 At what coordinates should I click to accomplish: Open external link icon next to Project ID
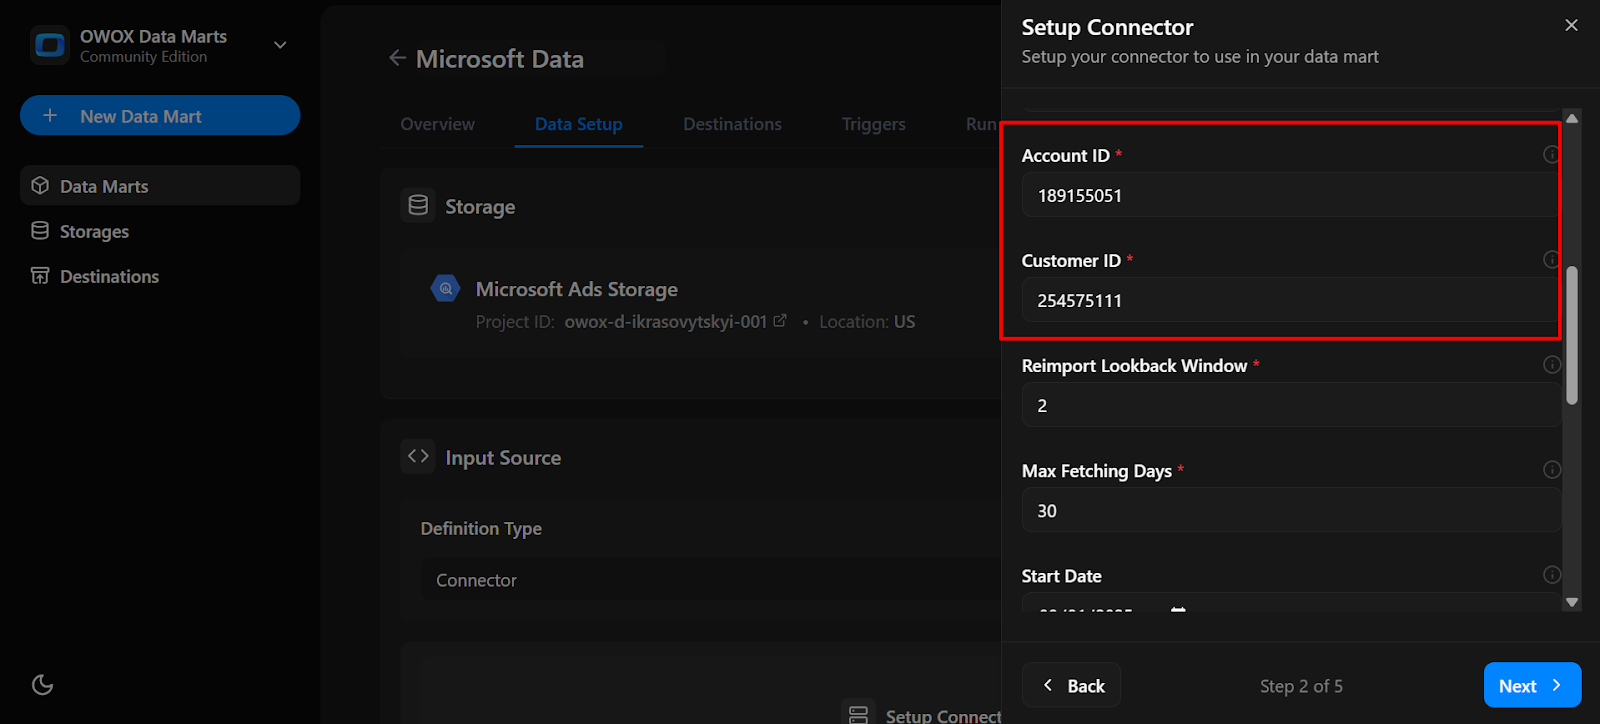(x=780, y=321)
